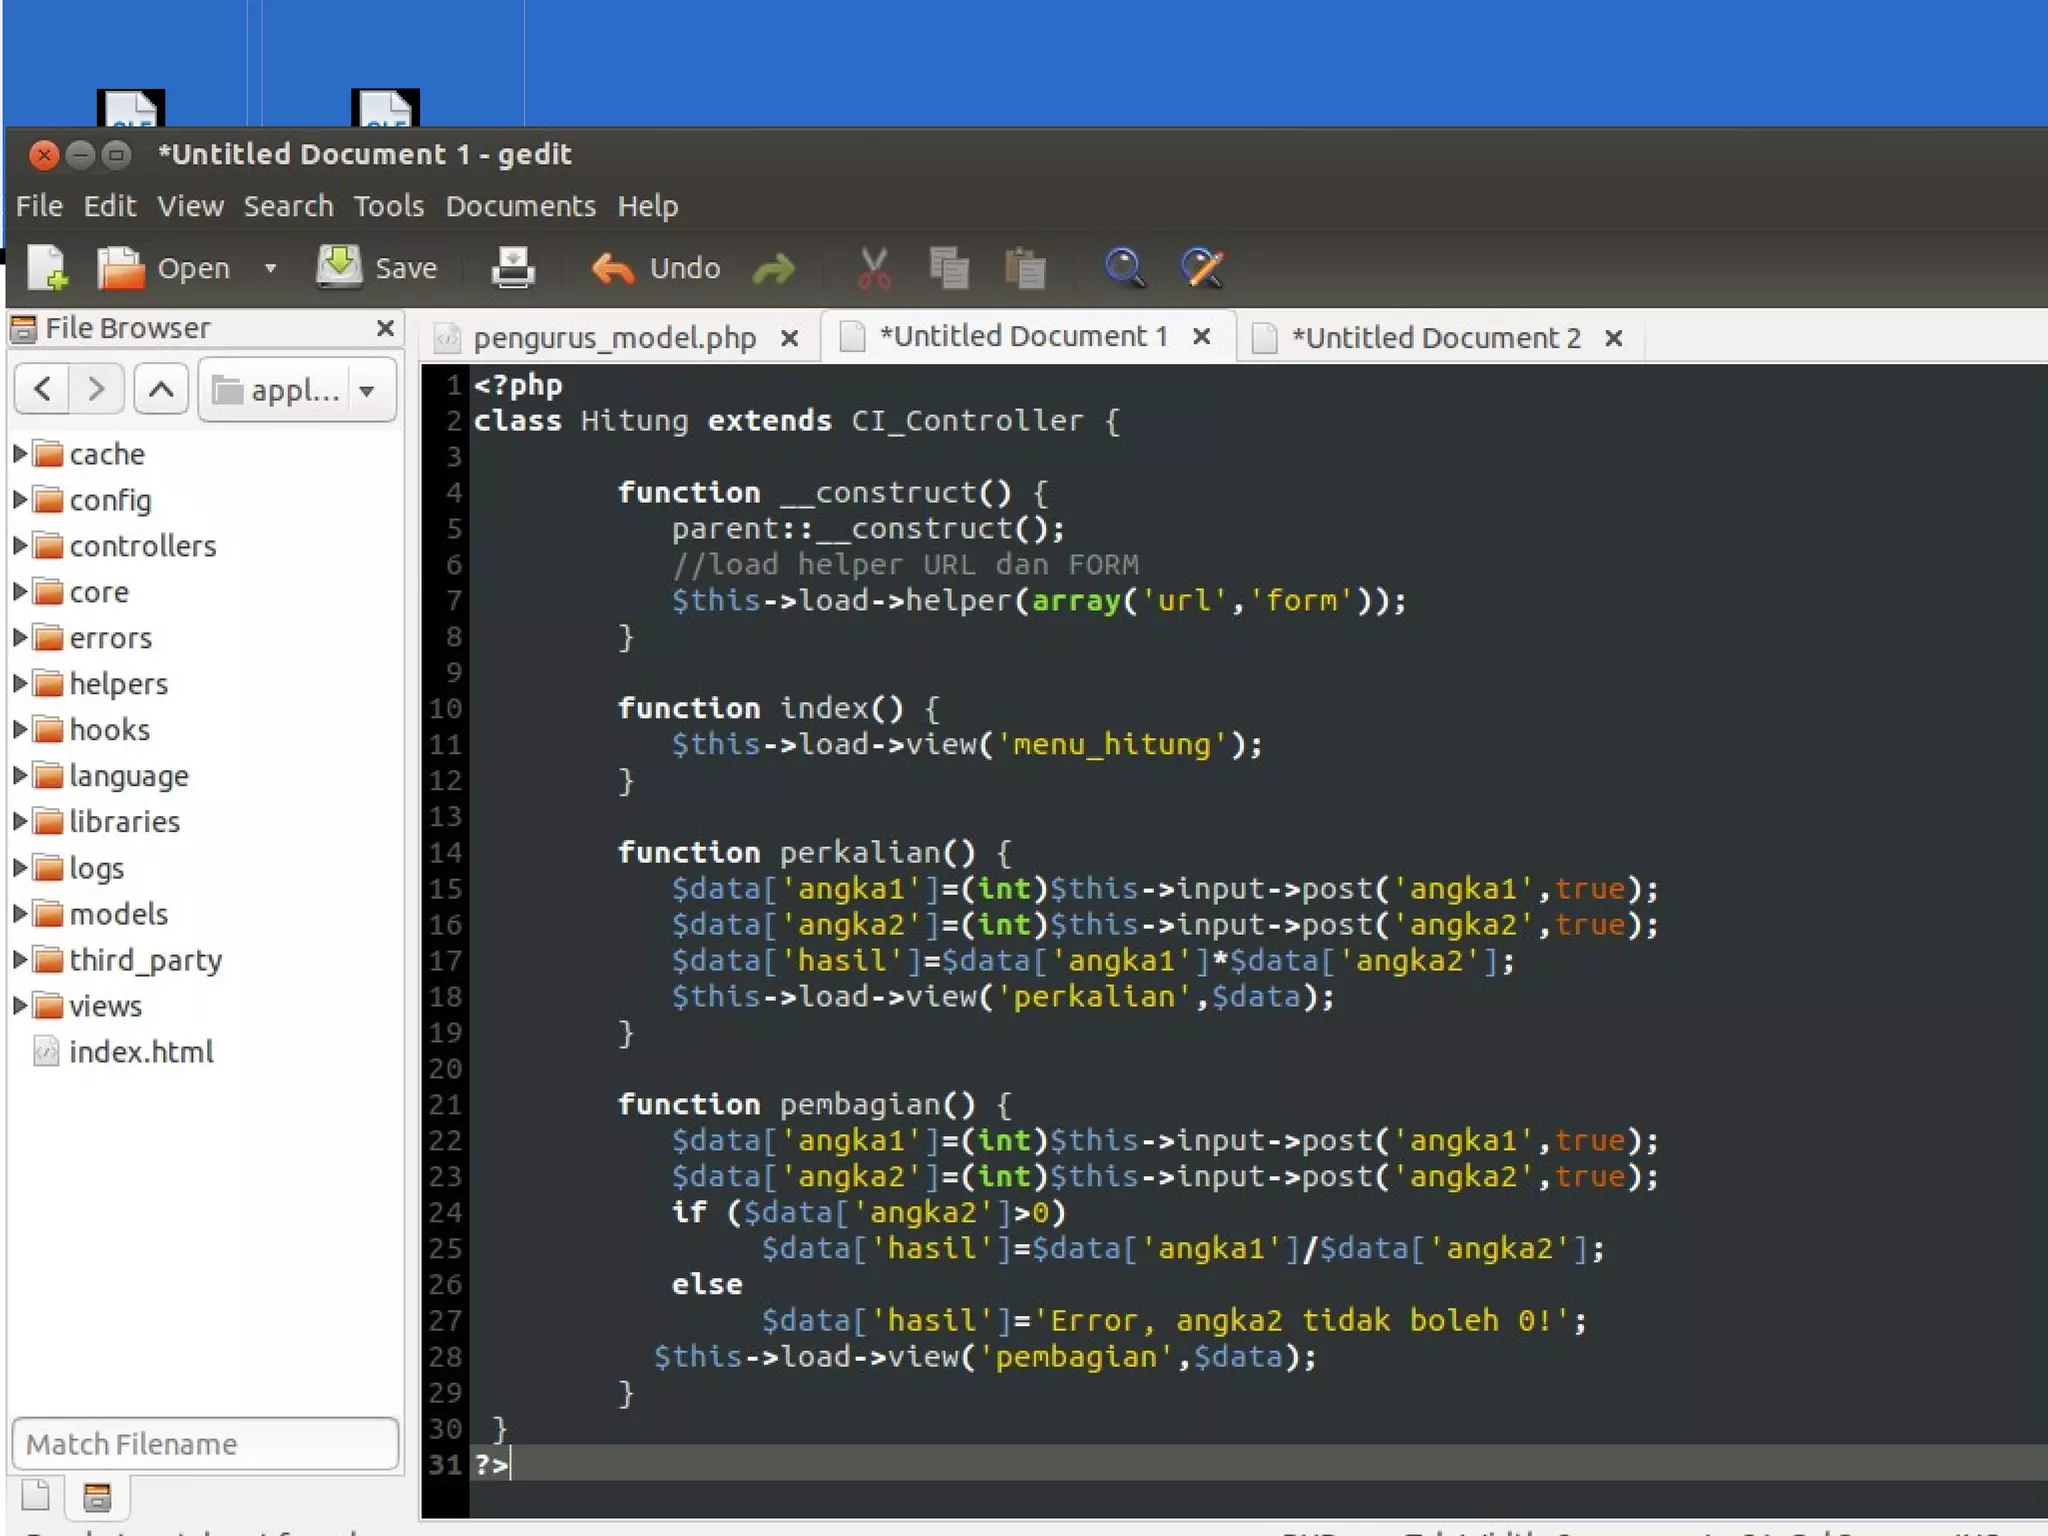Expand the views folder tree arrow
2048x1536 pixels.
(20, 1006)
